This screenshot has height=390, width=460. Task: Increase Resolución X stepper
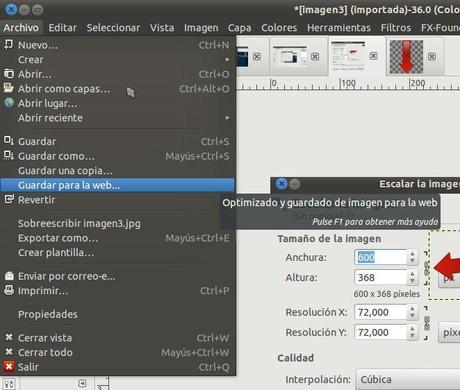tap(412, 309)
